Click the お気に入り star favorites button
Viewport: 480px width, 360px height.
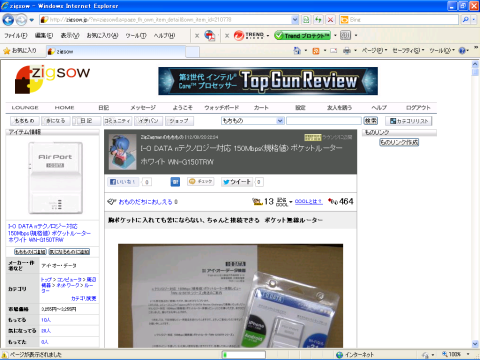click(20, 51)
